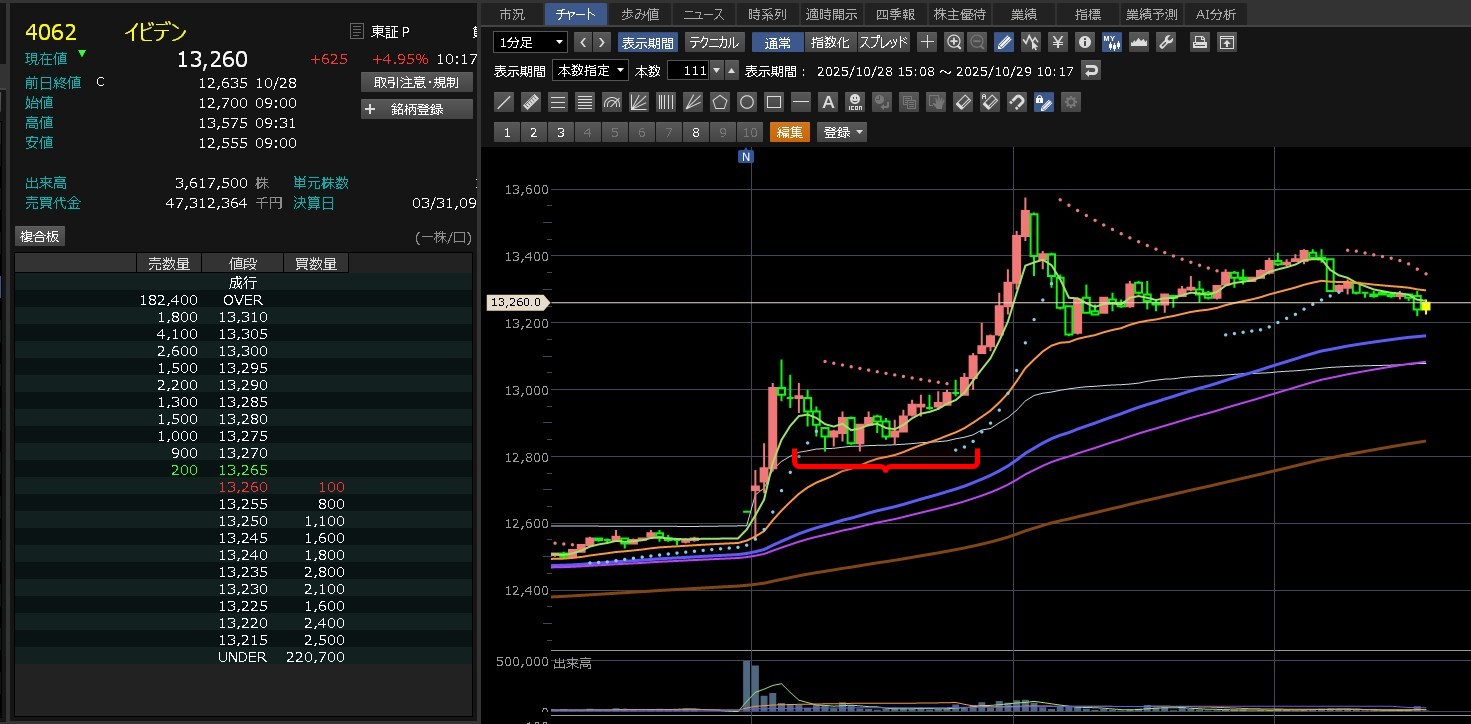Click the yen price display icon
The width and height of the screenshot is (1471, 724).
[1058, 42]
